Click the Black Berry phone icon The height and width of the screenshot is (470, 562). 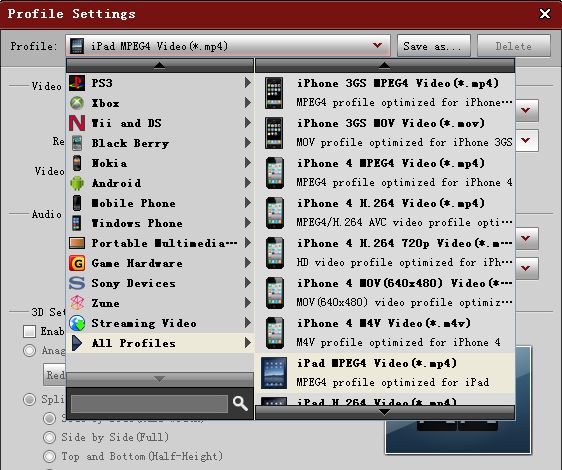click(x=77, y=143)
